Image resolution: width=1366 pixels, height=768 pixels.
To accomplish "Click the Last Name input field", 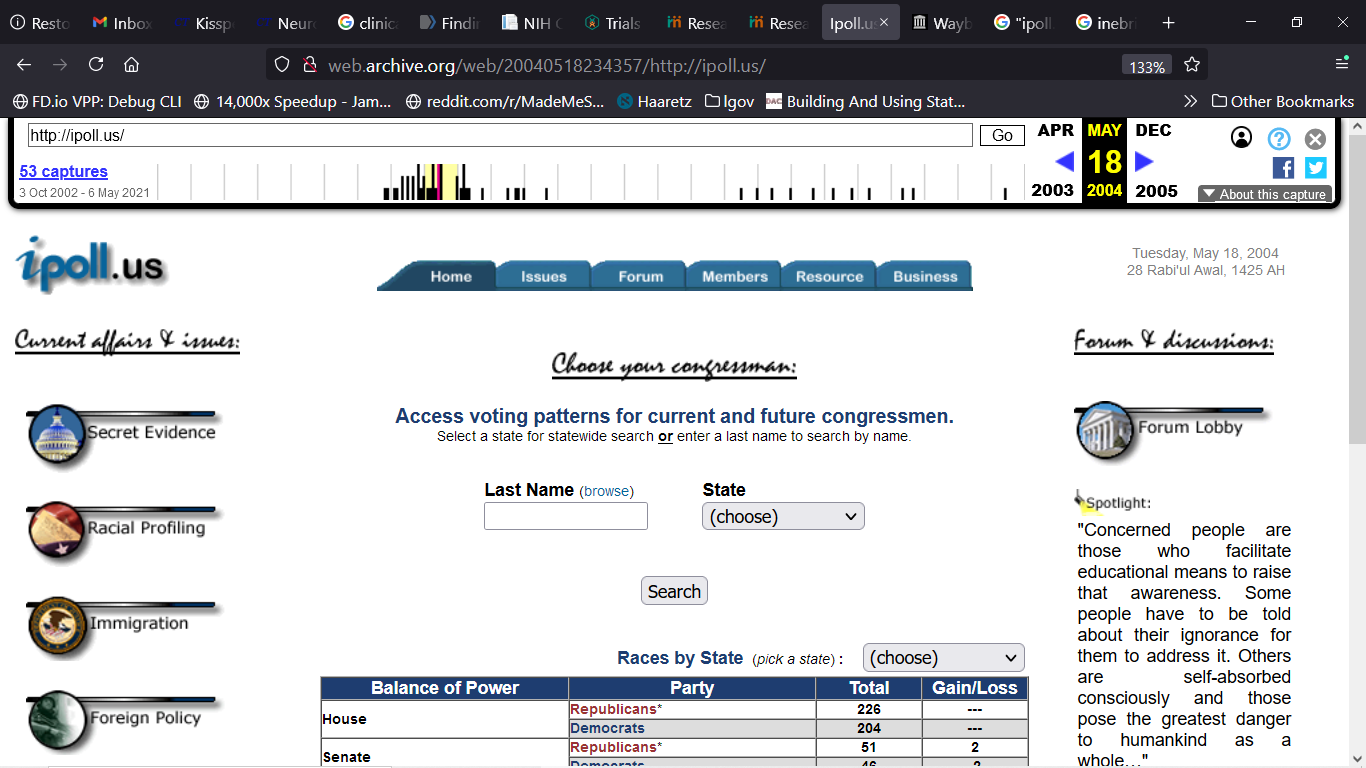I will (x=565, y=516).
